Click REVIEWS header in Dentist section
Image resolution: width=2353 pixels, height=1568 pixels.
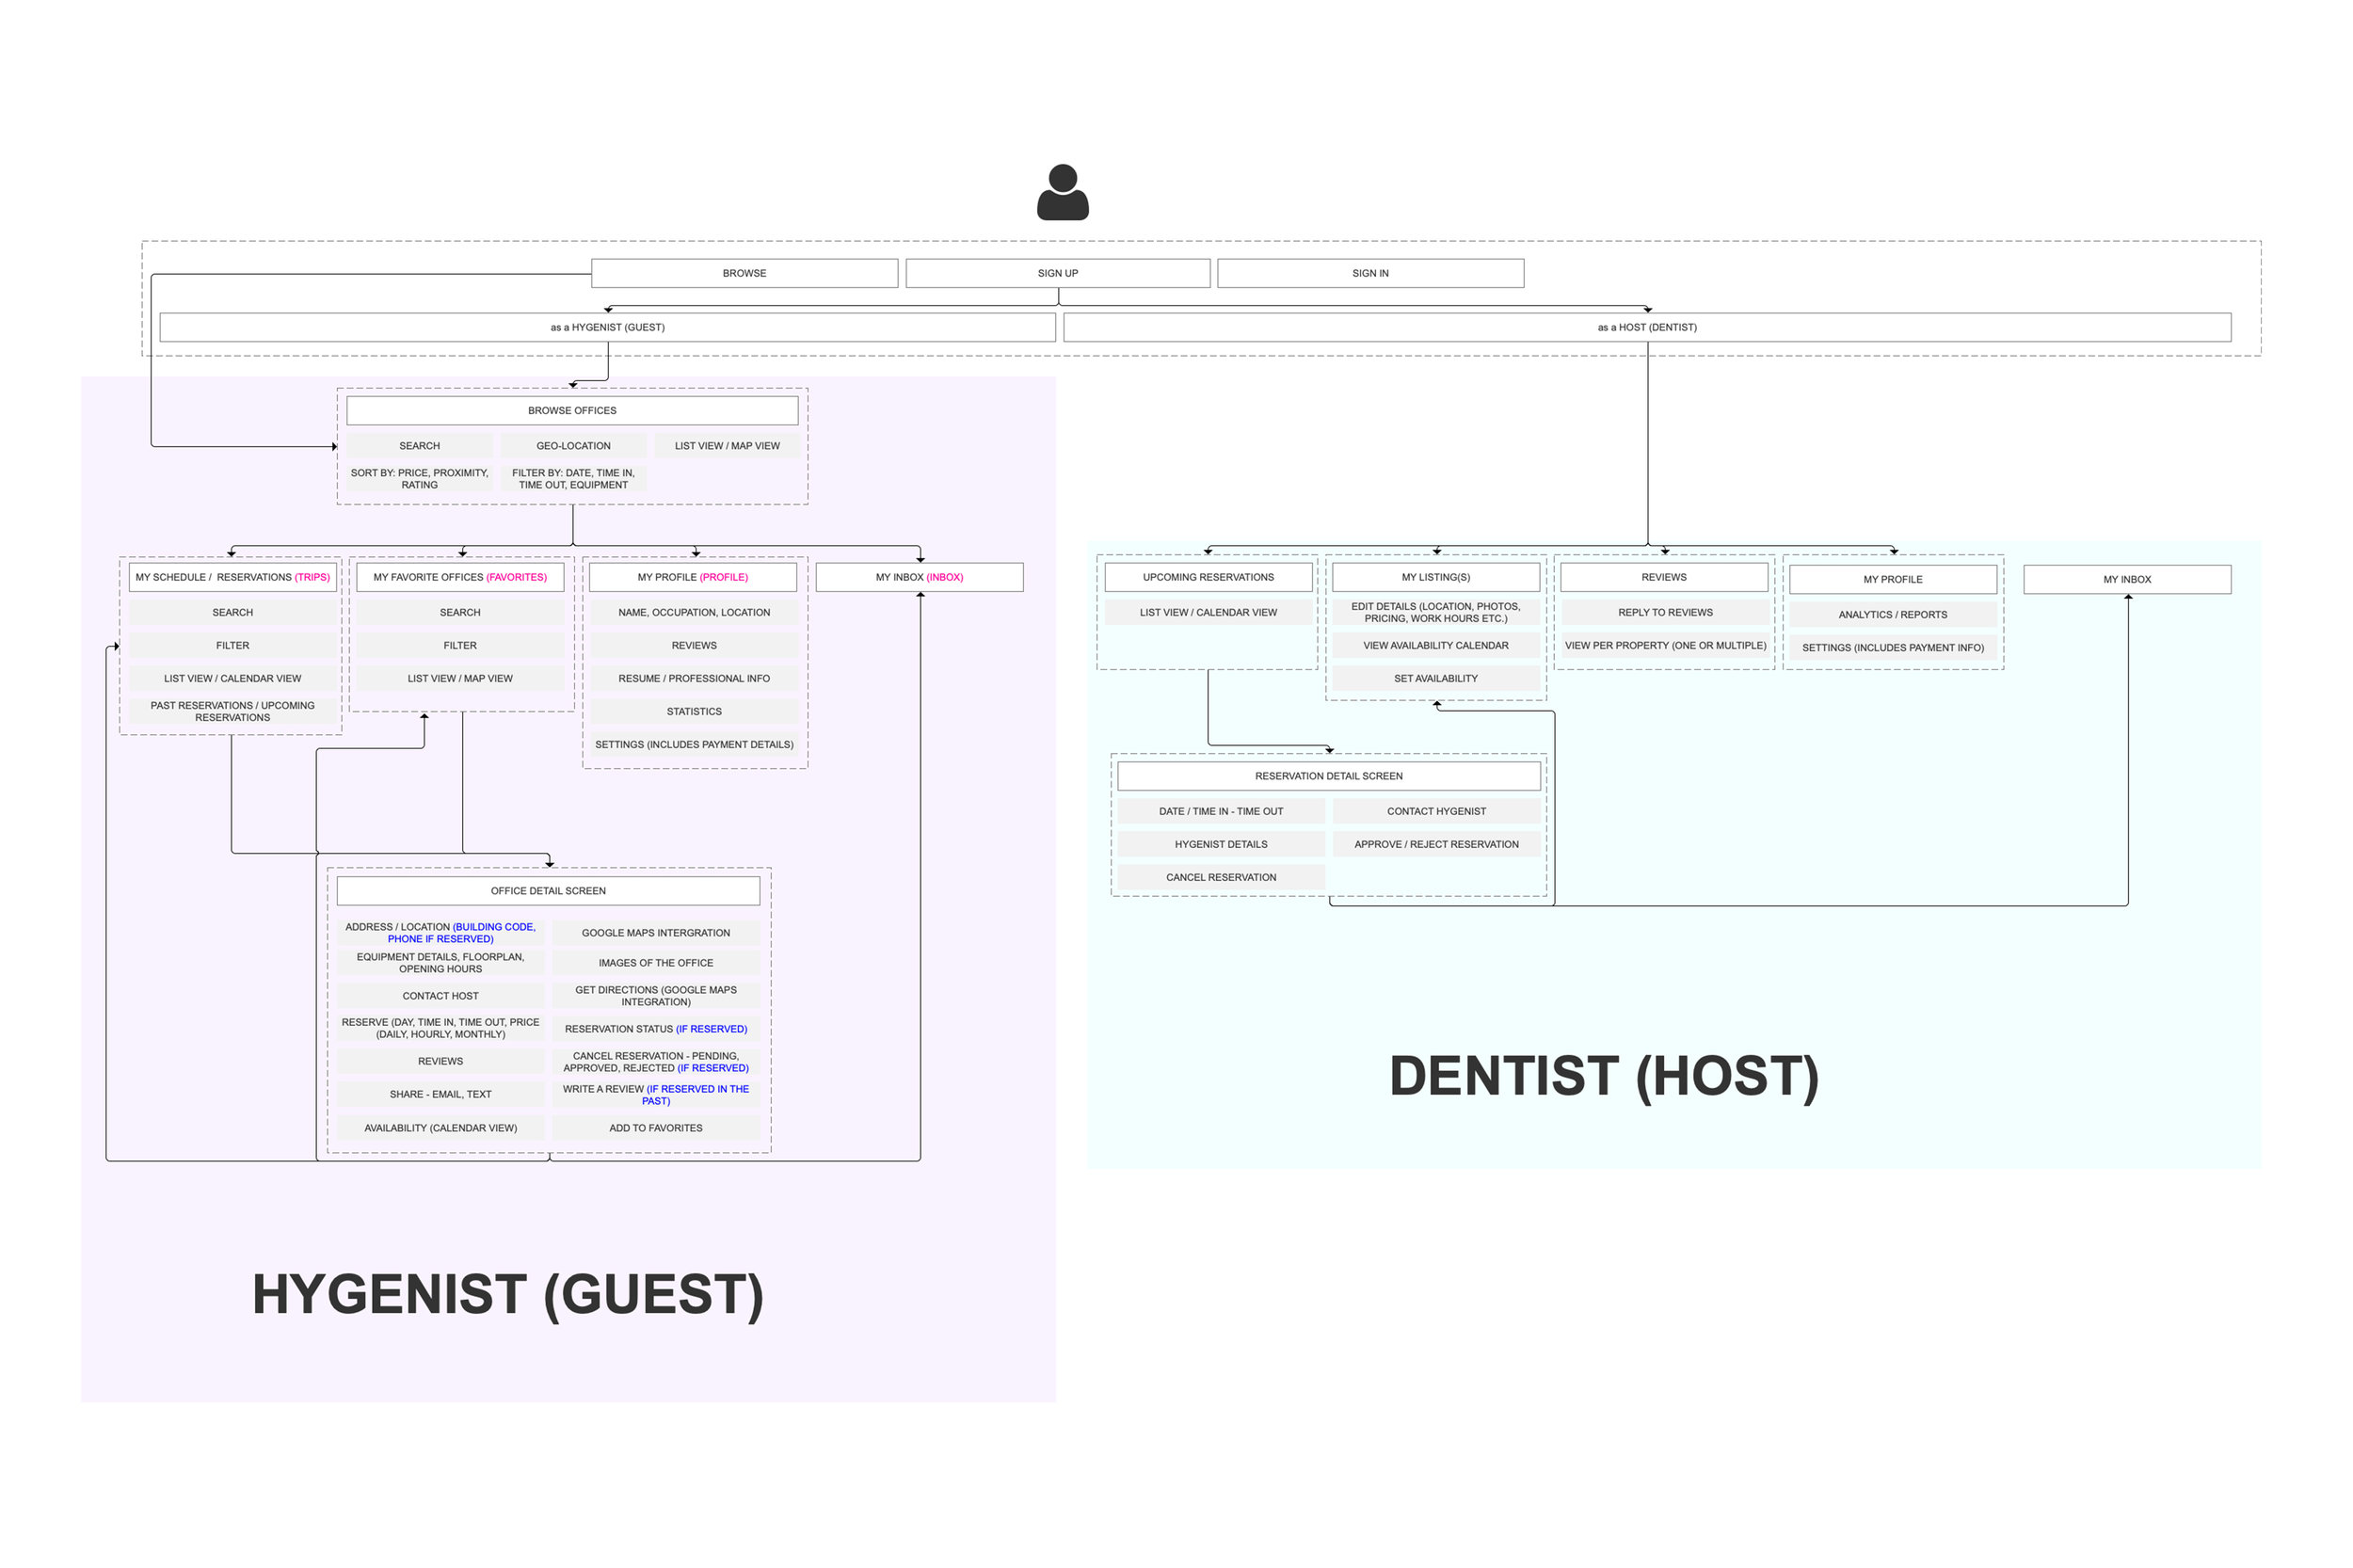[x=1664, y=577]
